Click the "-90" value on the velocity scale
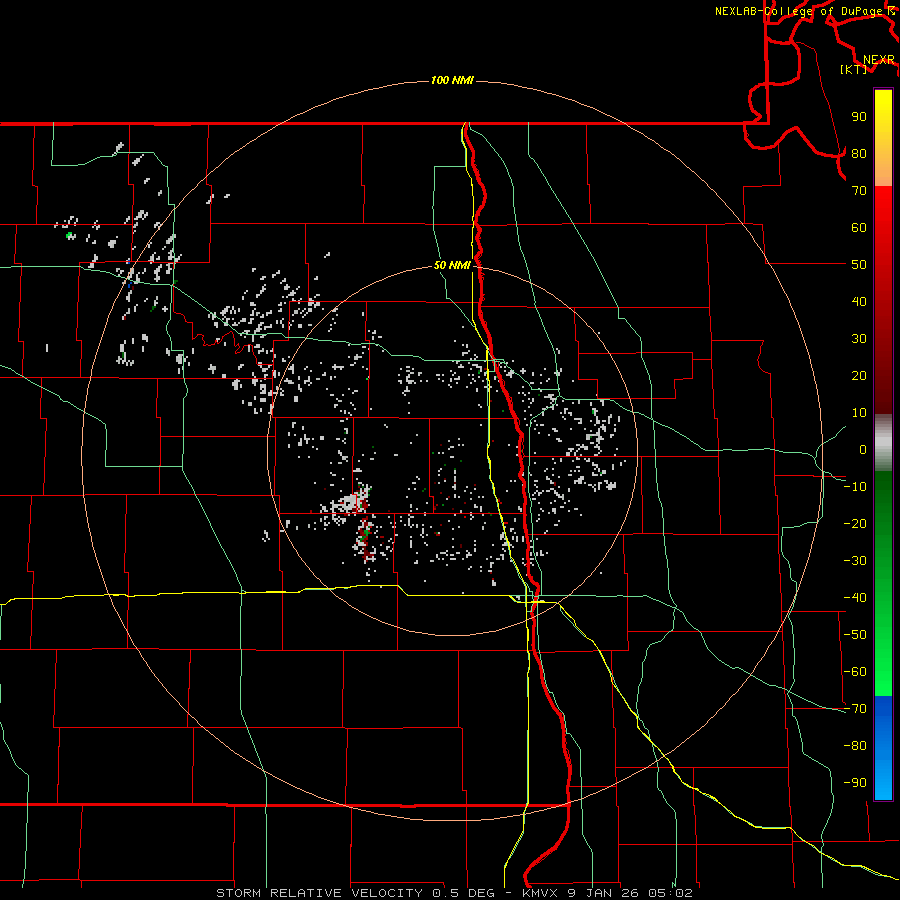This screenshot has width=900, height=900. (855, 783)
